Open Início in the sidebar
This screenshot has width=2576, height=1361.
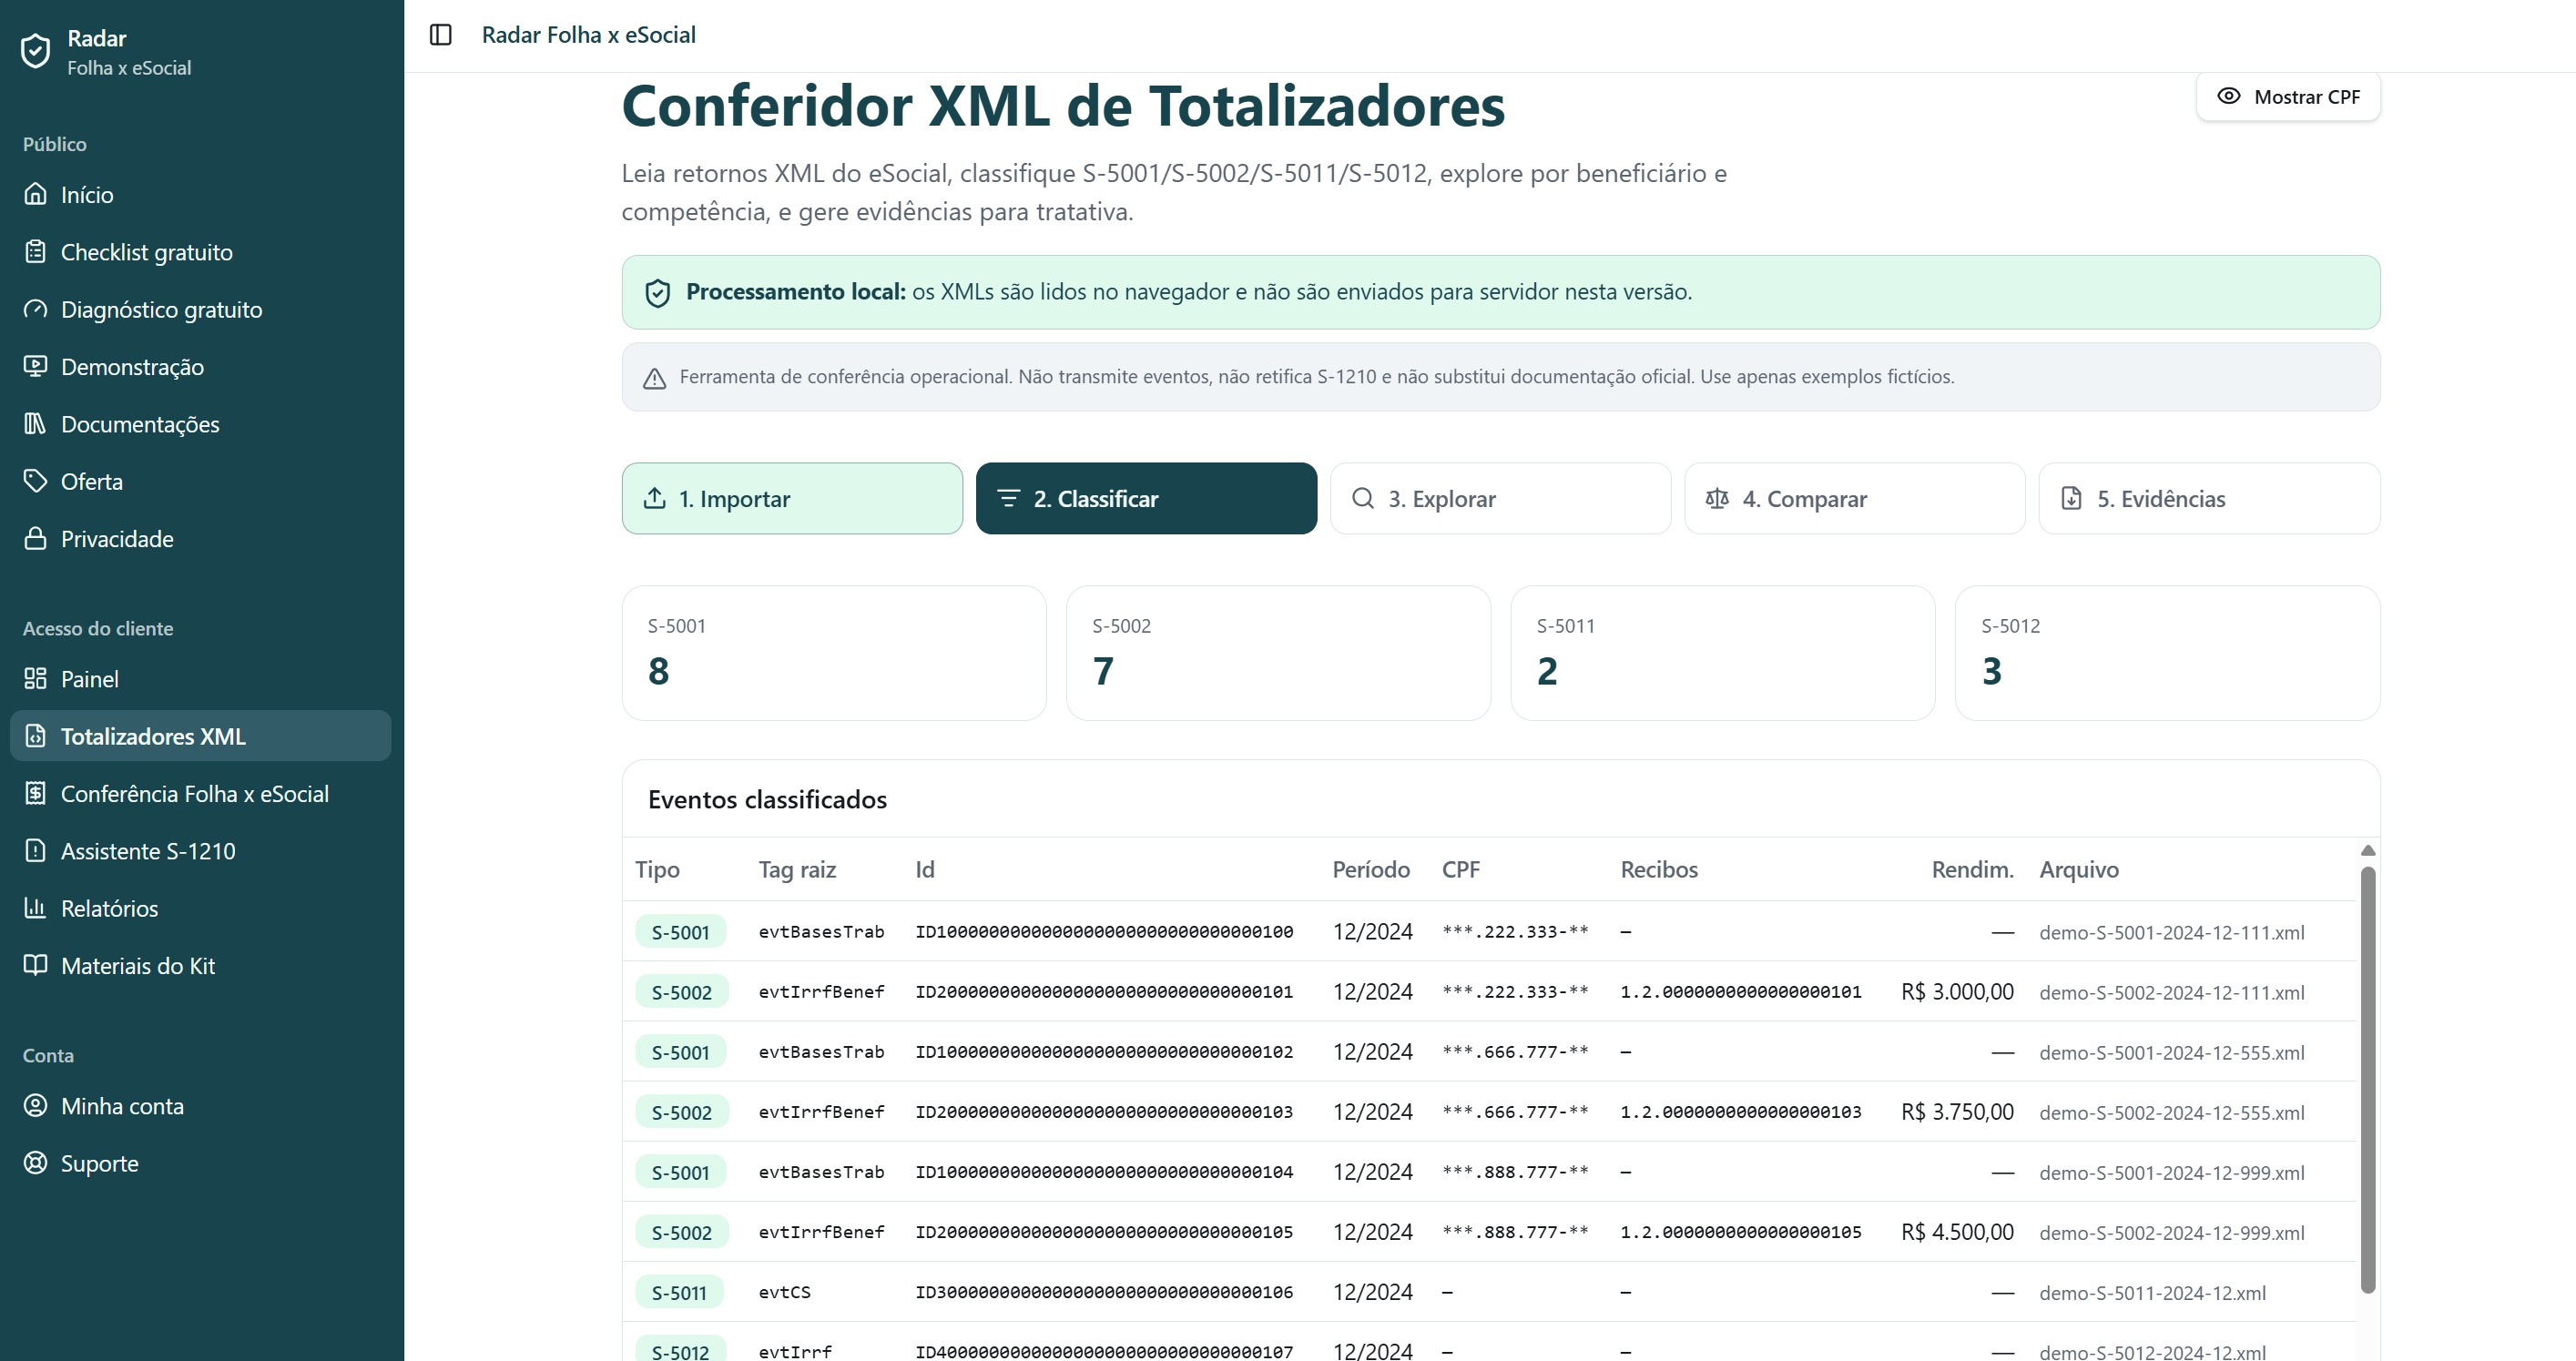pyautogui.click(x=200, y=194)
